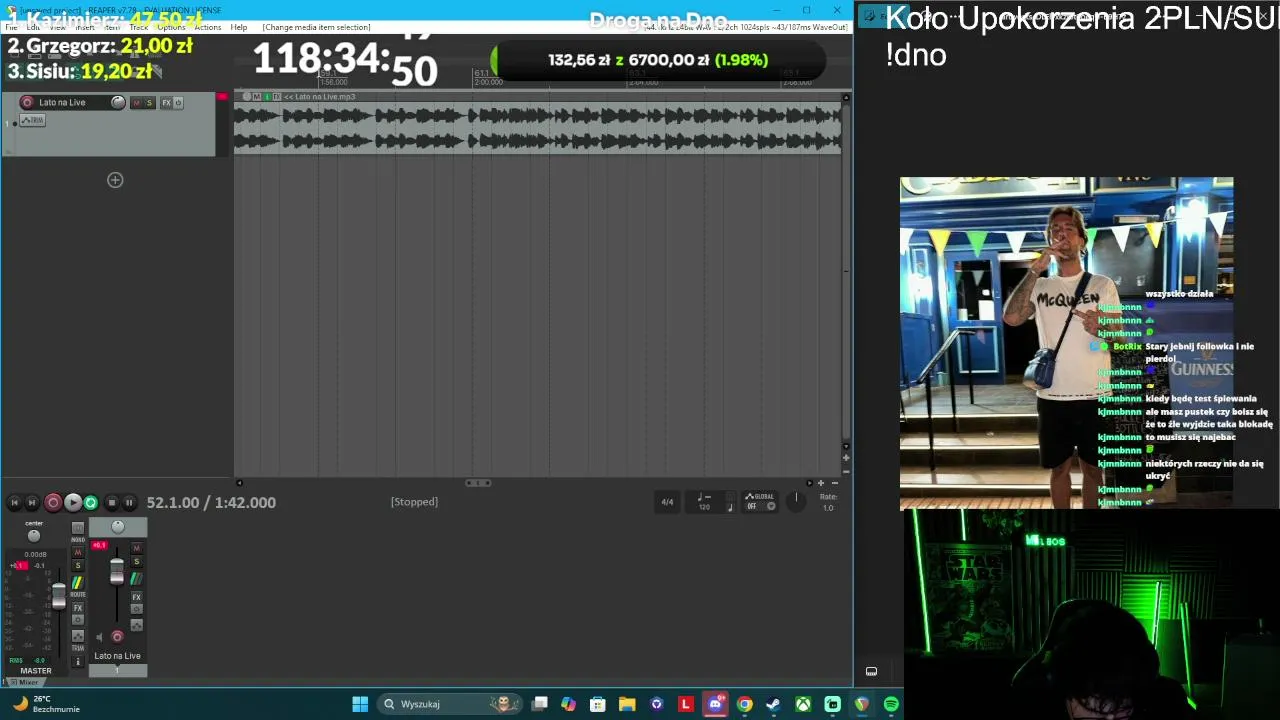
Task: Click the transport Record button
Action: point(53,503)
